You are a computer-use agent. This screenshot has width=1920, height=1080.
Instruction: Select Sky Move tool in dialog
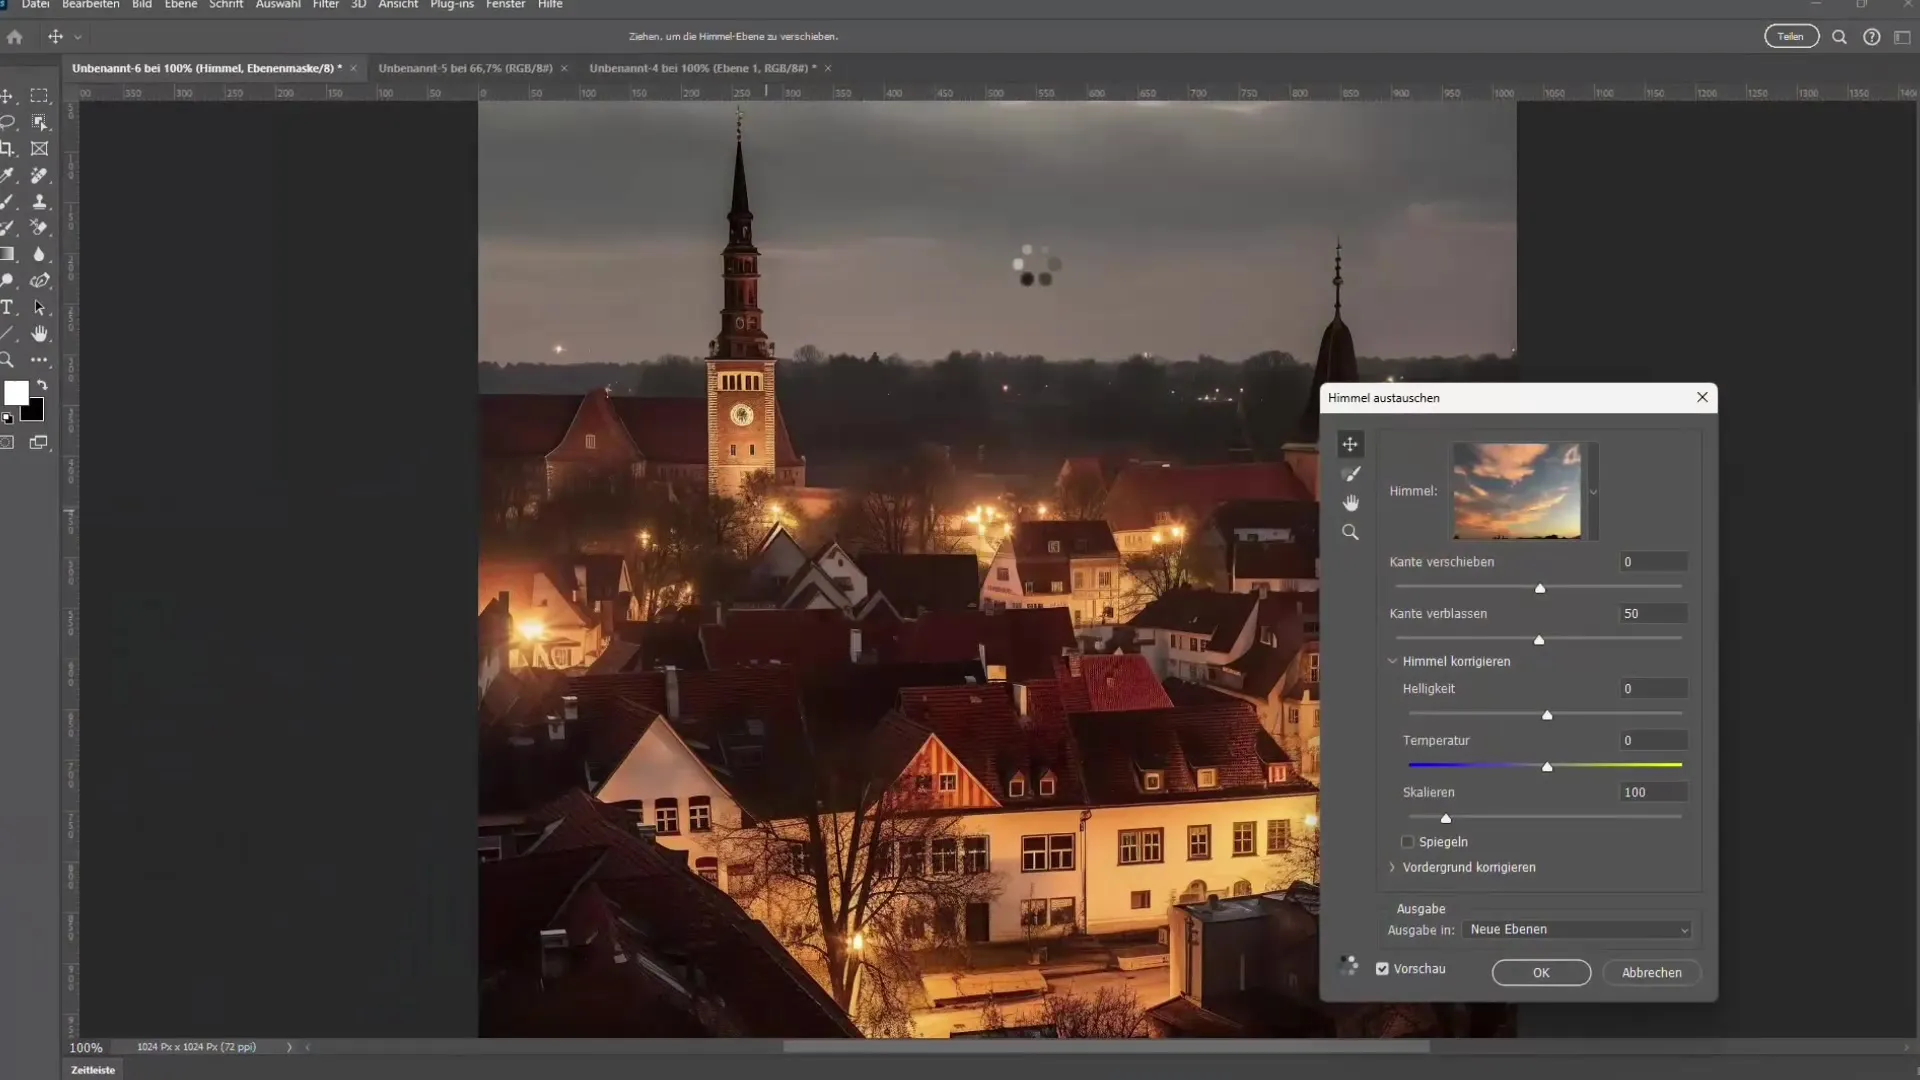[1350, 444]
